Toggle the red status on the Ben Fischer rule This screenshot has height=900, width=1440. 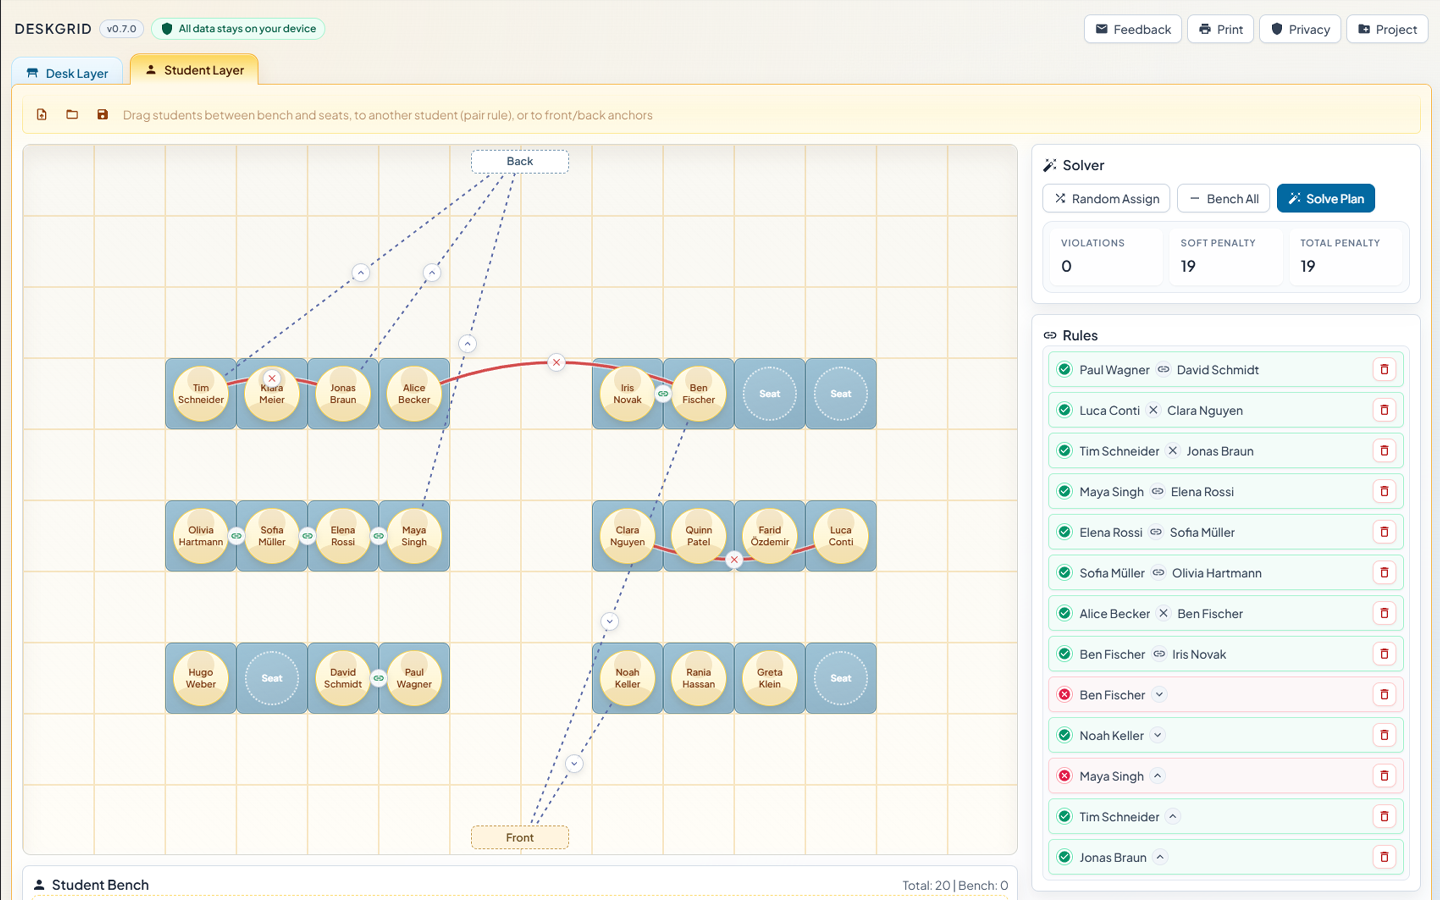[x=1064, y=694]
